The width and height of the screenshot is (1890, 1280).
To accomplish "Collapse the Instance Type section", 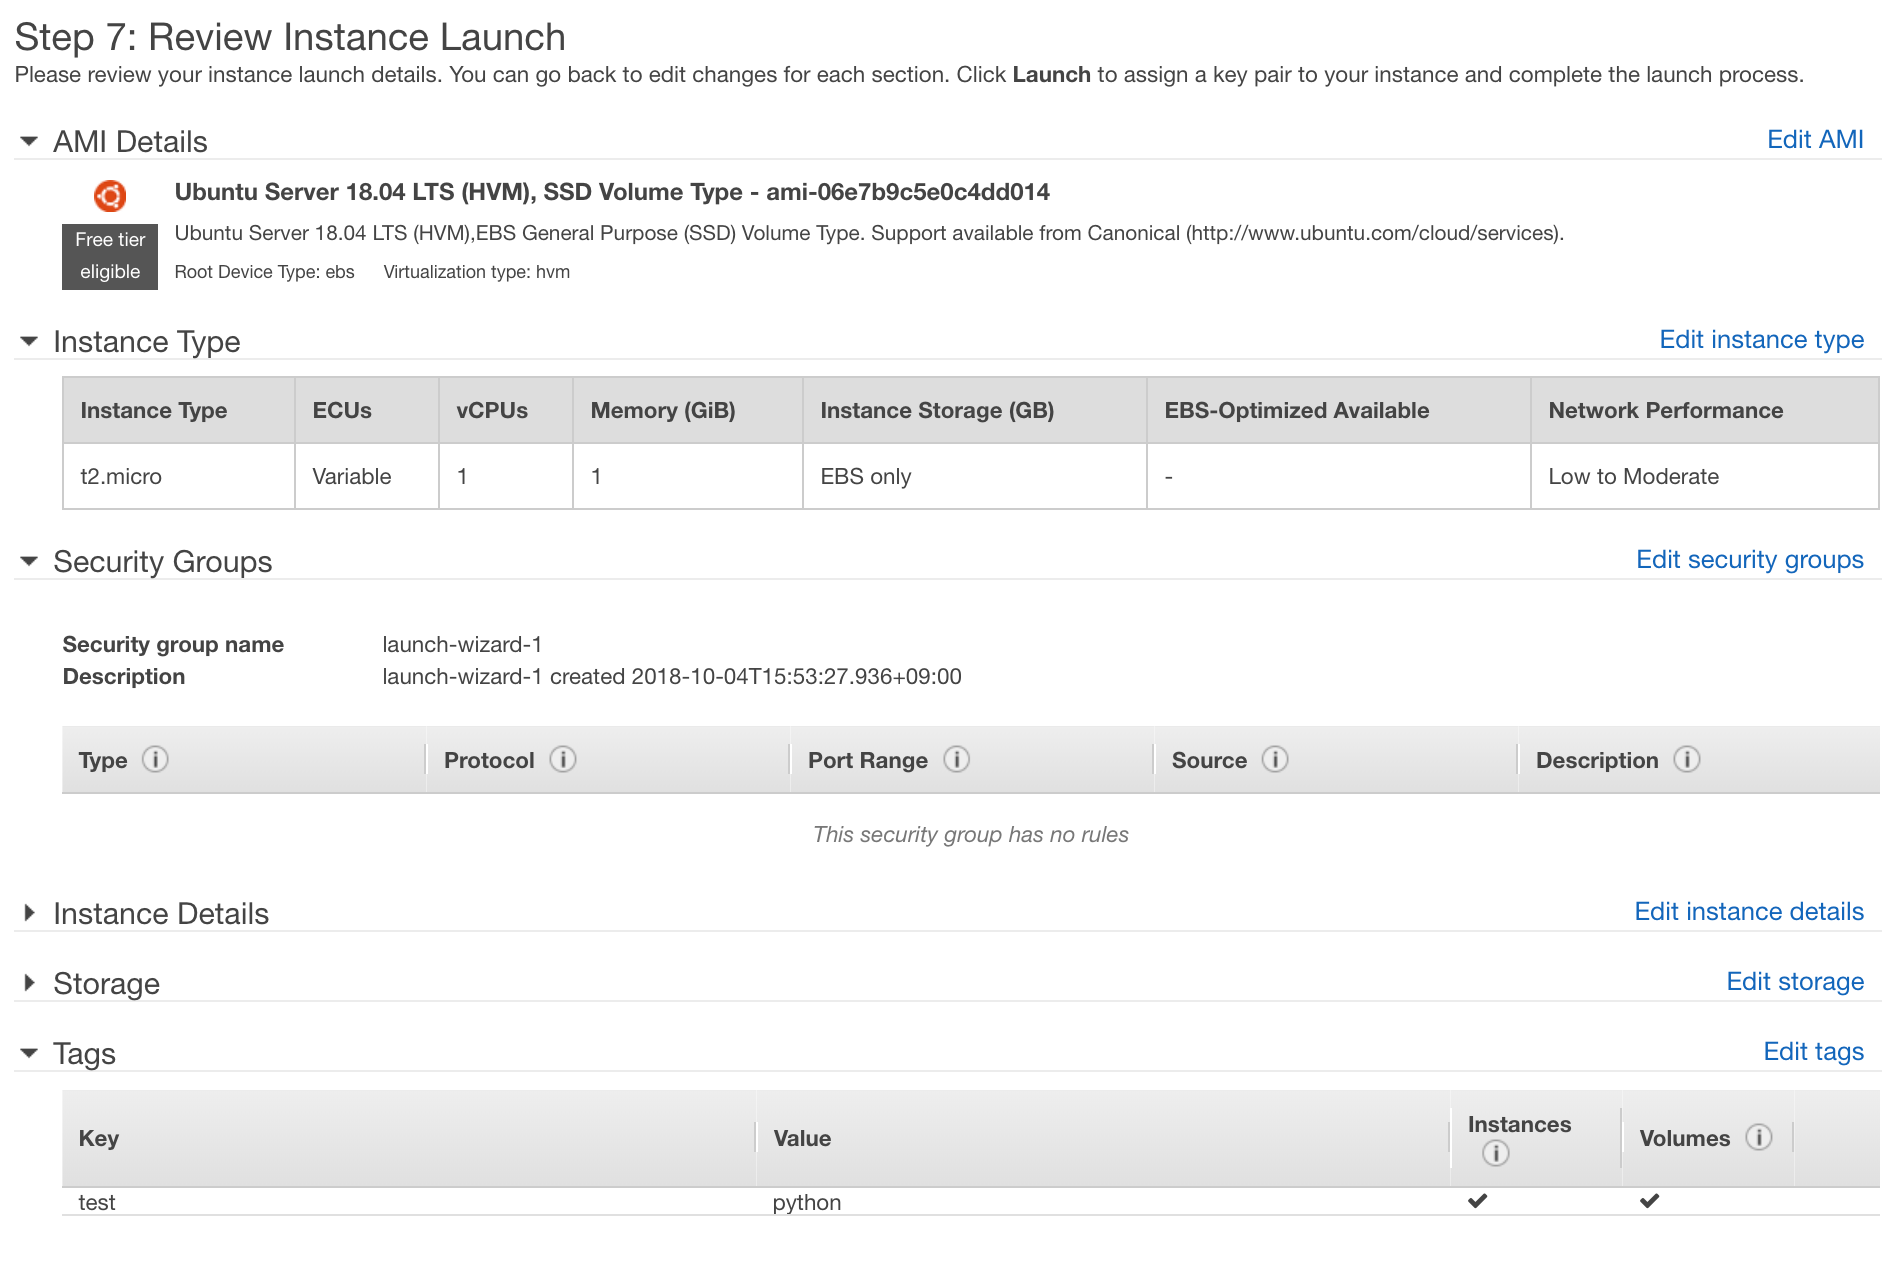I will 29,342.
